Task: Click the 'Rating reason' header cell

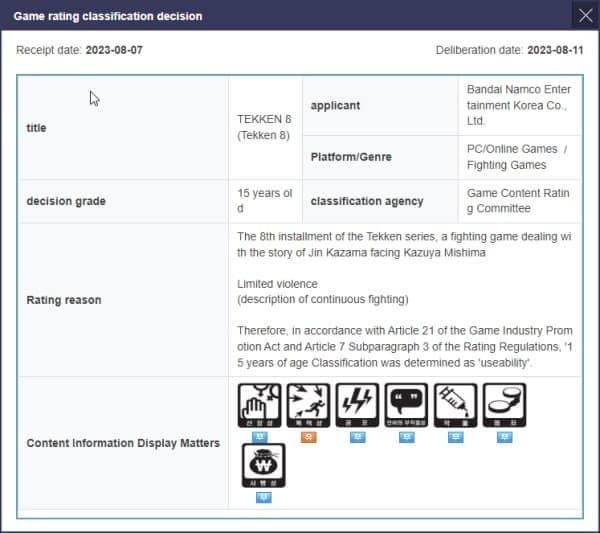Action: (x=123, y=300)
